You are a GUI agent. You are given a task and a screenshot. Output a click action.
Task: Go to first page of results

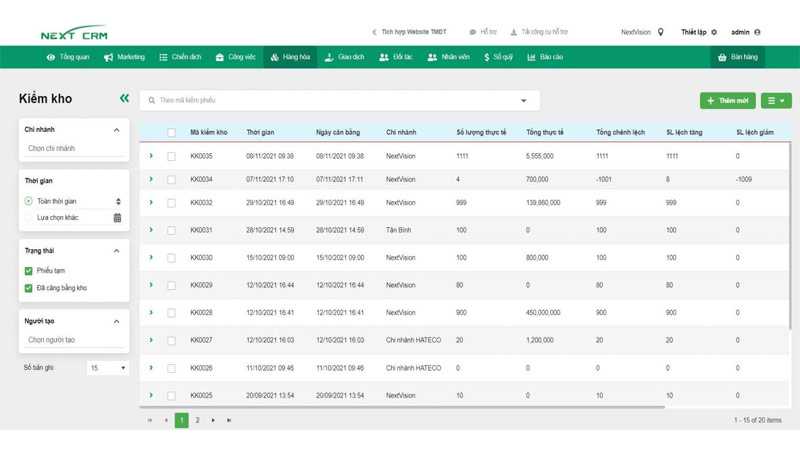[x=149, y=420]
